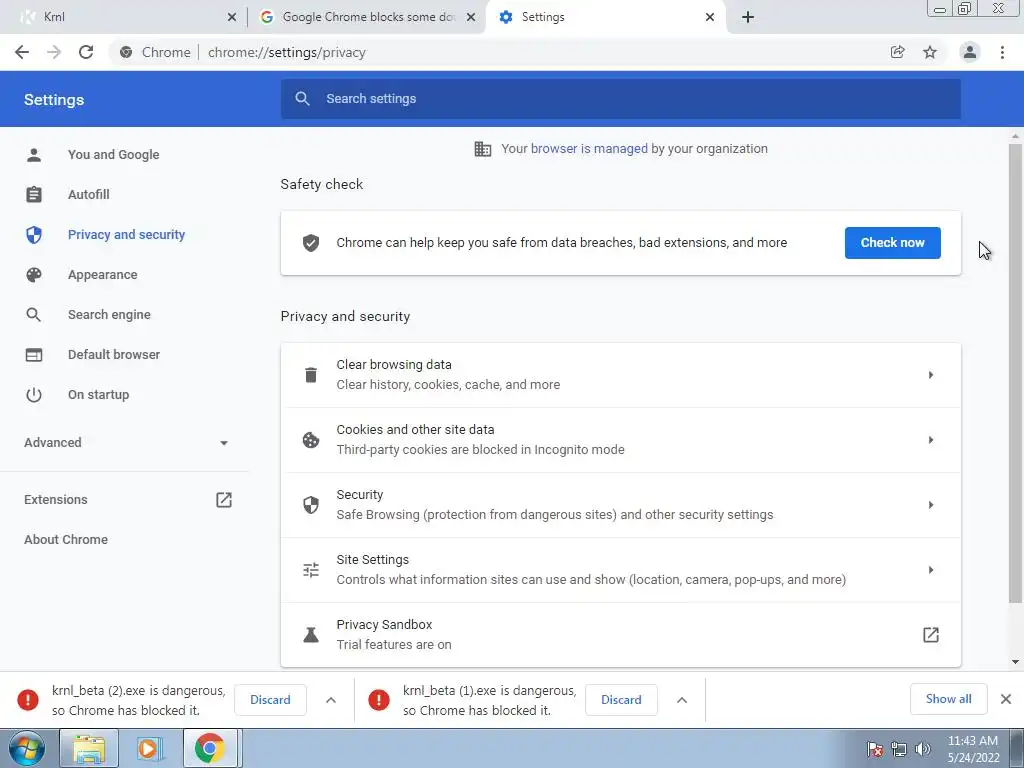
Task: Expand the Advanced section
Action: [x=124, y=443]
